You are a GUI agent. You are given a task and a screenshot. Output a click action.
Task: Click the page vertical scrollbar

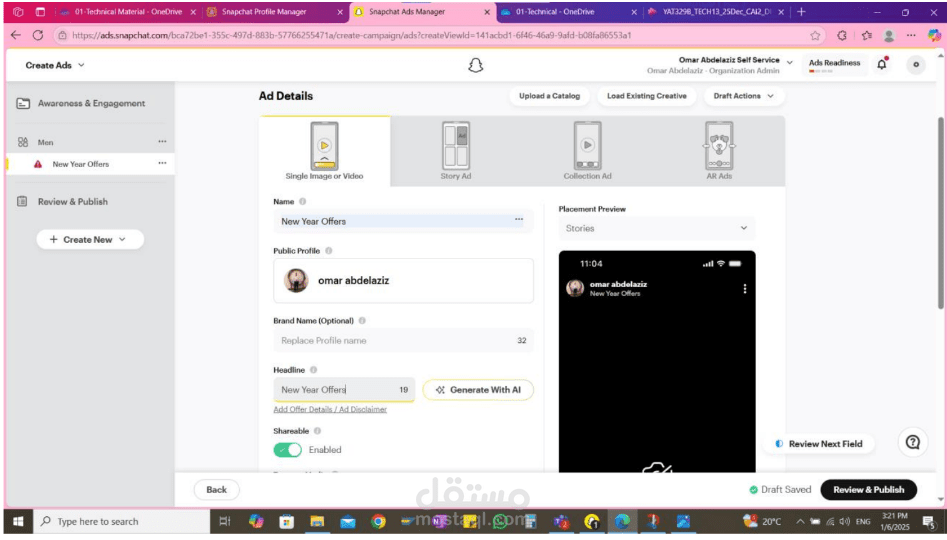click(x=940, y=211)
